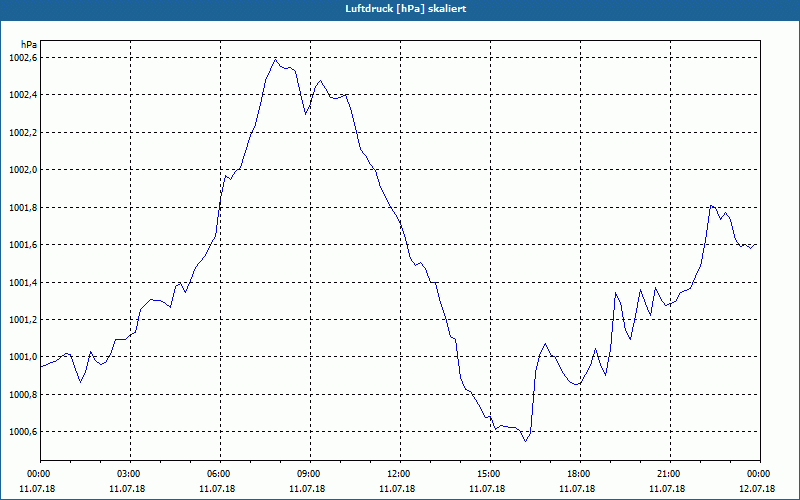Click the 15:00 time axis label
Image resolution: width=800 pixels, height=500 pixels.
(490, 474)
